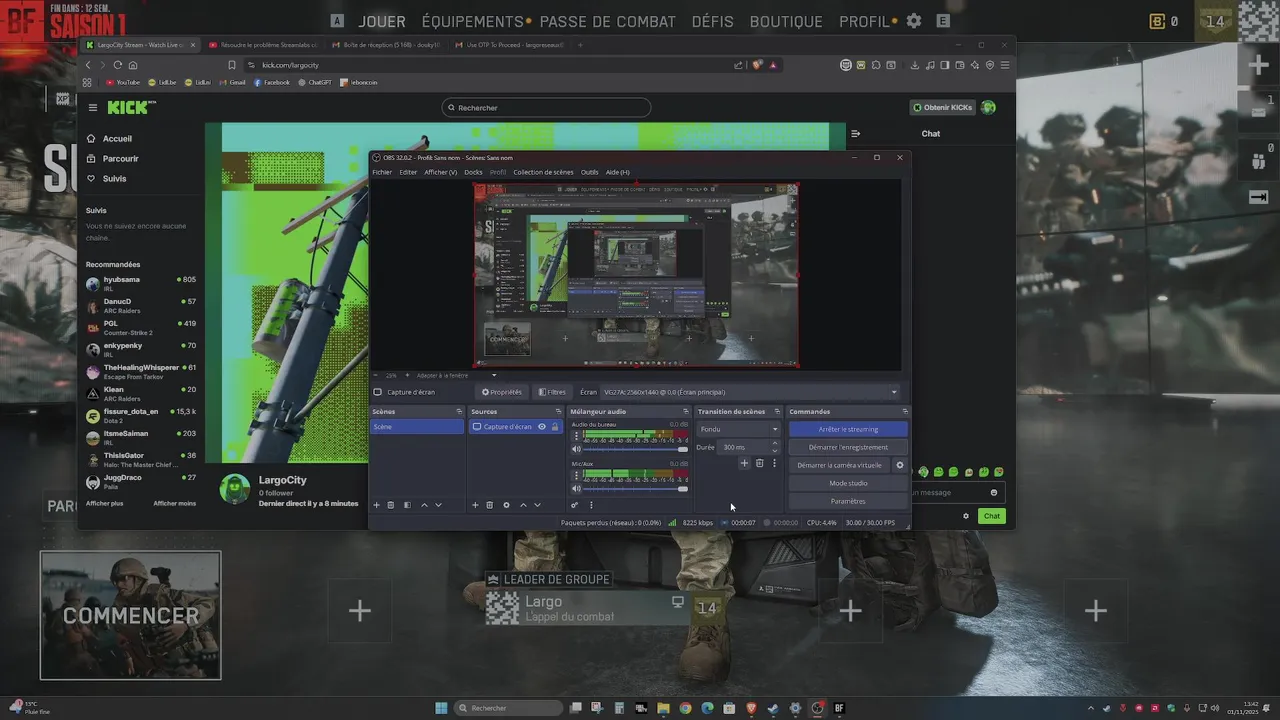Open the Écran display selection dropdown

[751, 392]
